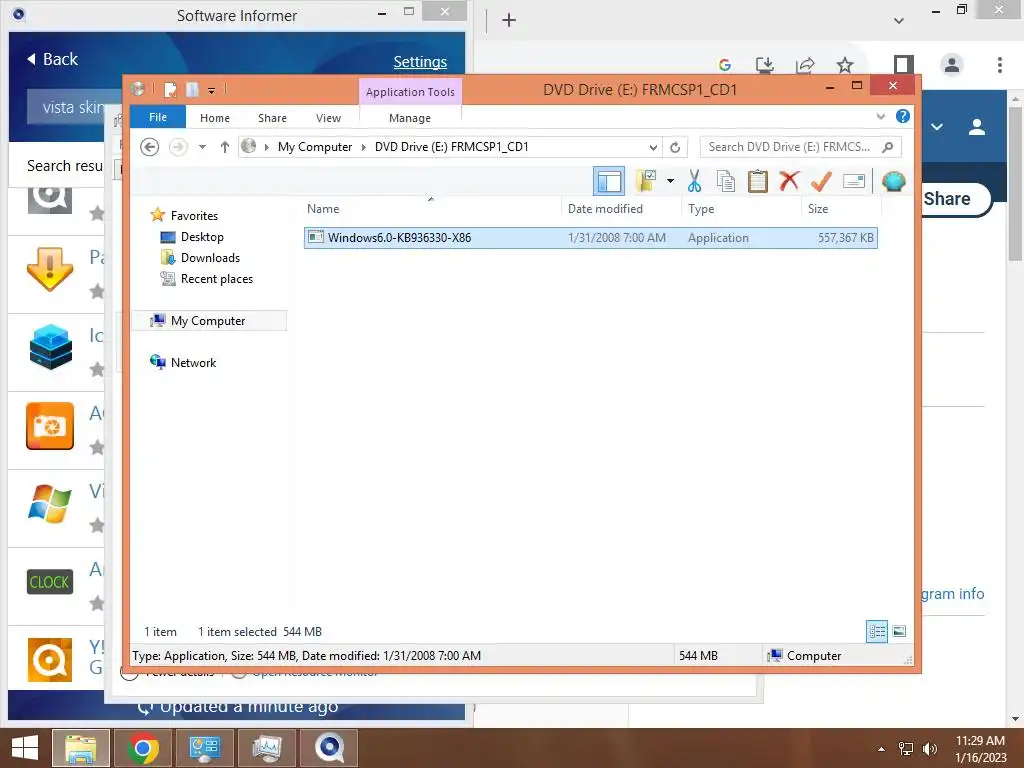This screenshot has height=768, width=1024.
Task: Select Desktop in Favorites
Action: pos(202,236)
